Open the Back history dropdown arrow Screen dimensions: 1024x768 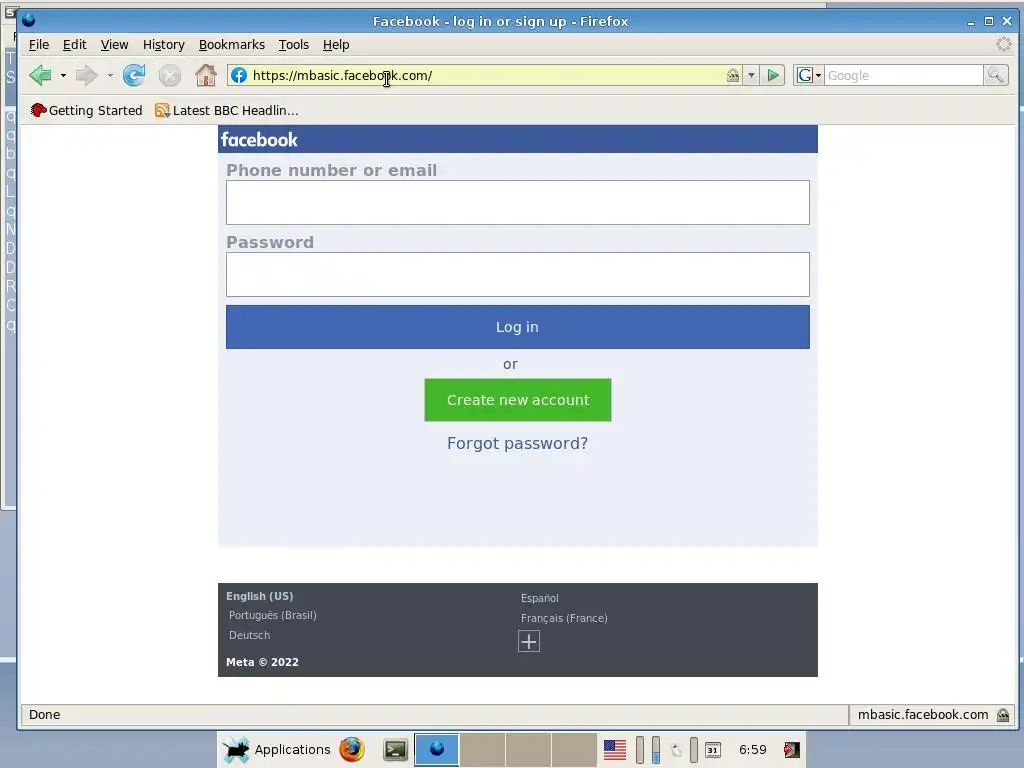tap(63, 76)
